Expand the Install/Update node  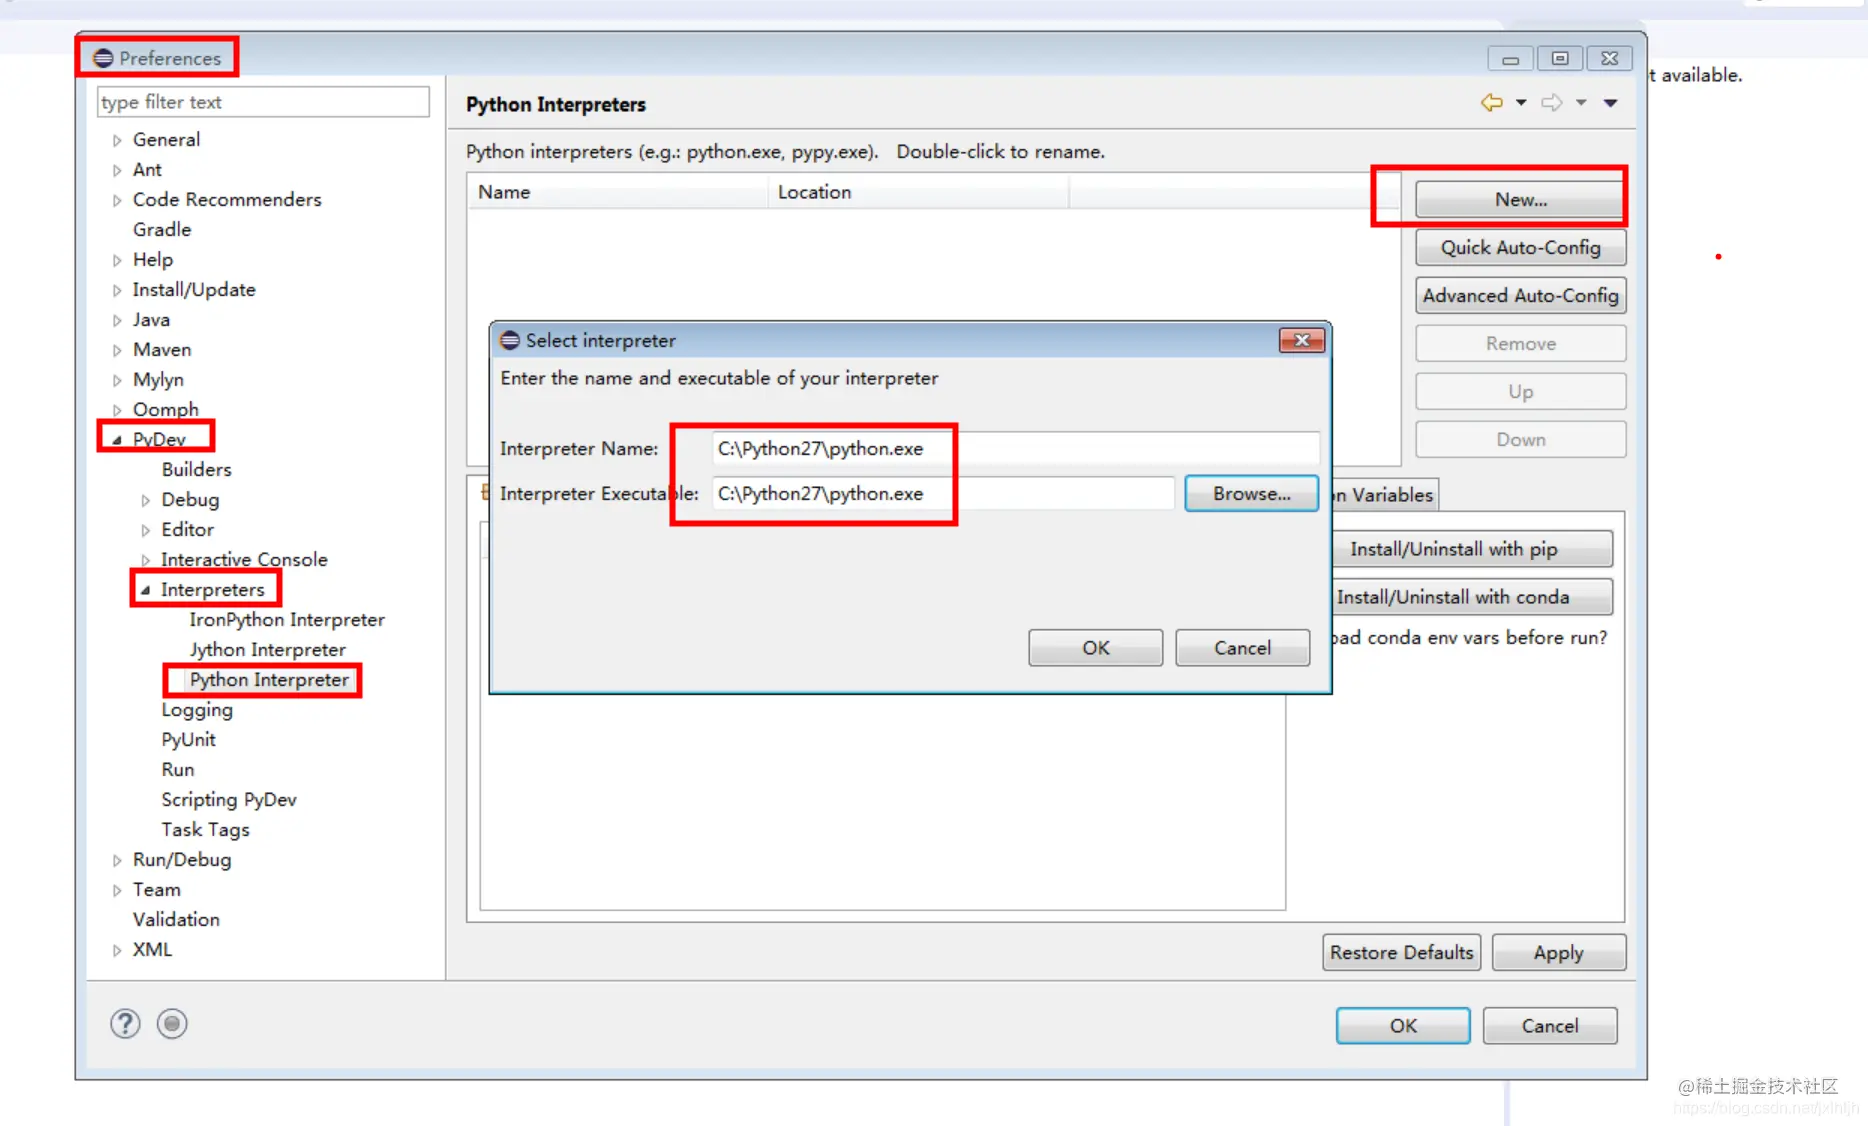tap(117, 290)
